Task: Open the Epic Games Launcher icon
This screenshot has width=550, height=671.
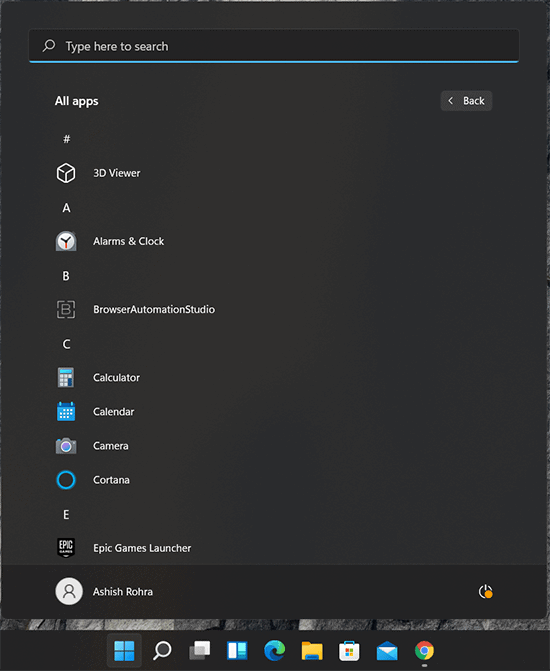Action: [x=66, y=548]
